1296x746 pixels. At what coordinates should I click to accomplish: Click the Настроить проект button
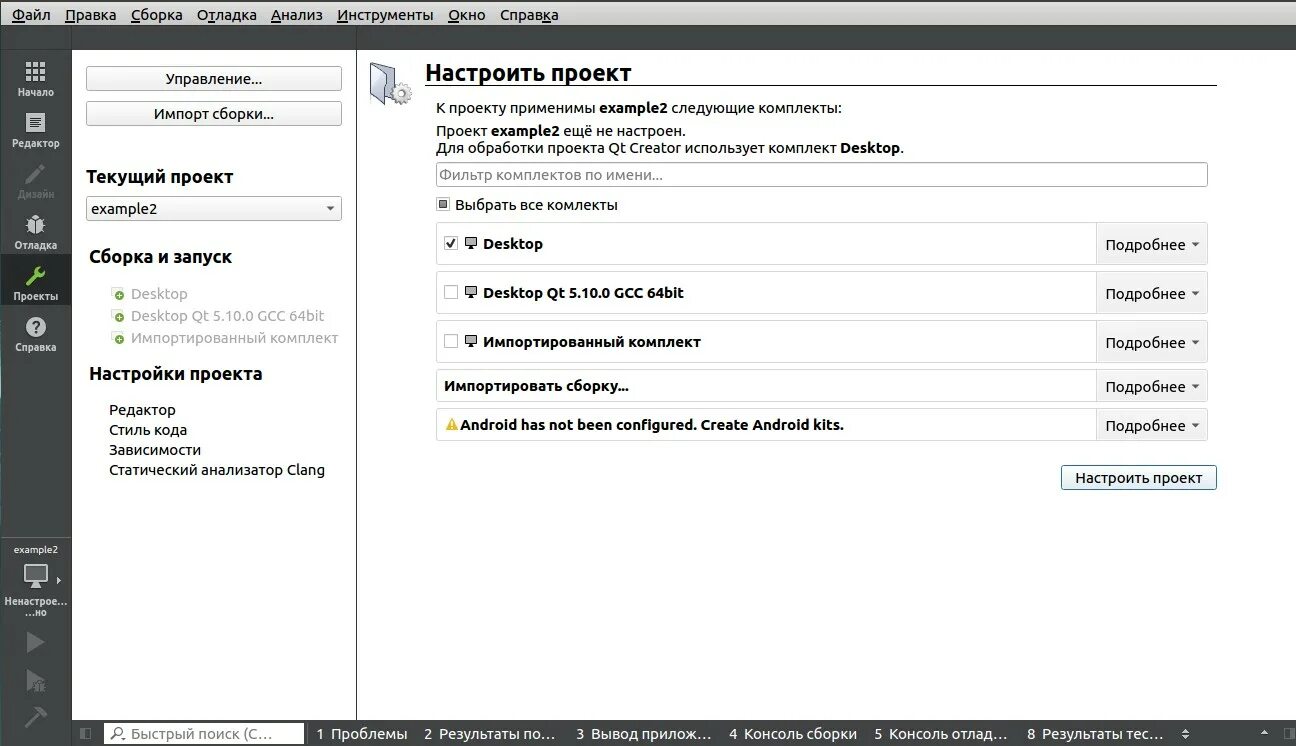(1138, 478)
